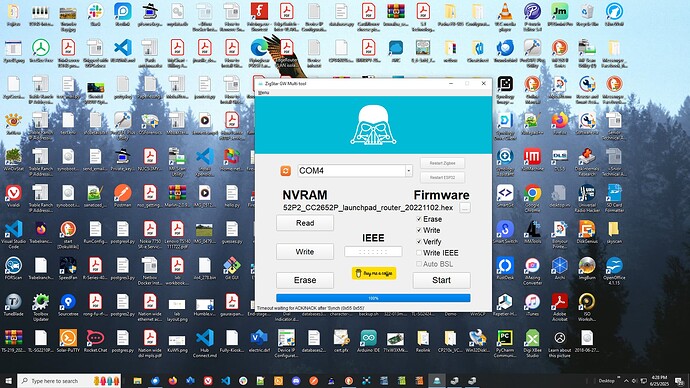Open the Windows Start button
The width and height of the screenshot is (690, 388).
[8, 381]
